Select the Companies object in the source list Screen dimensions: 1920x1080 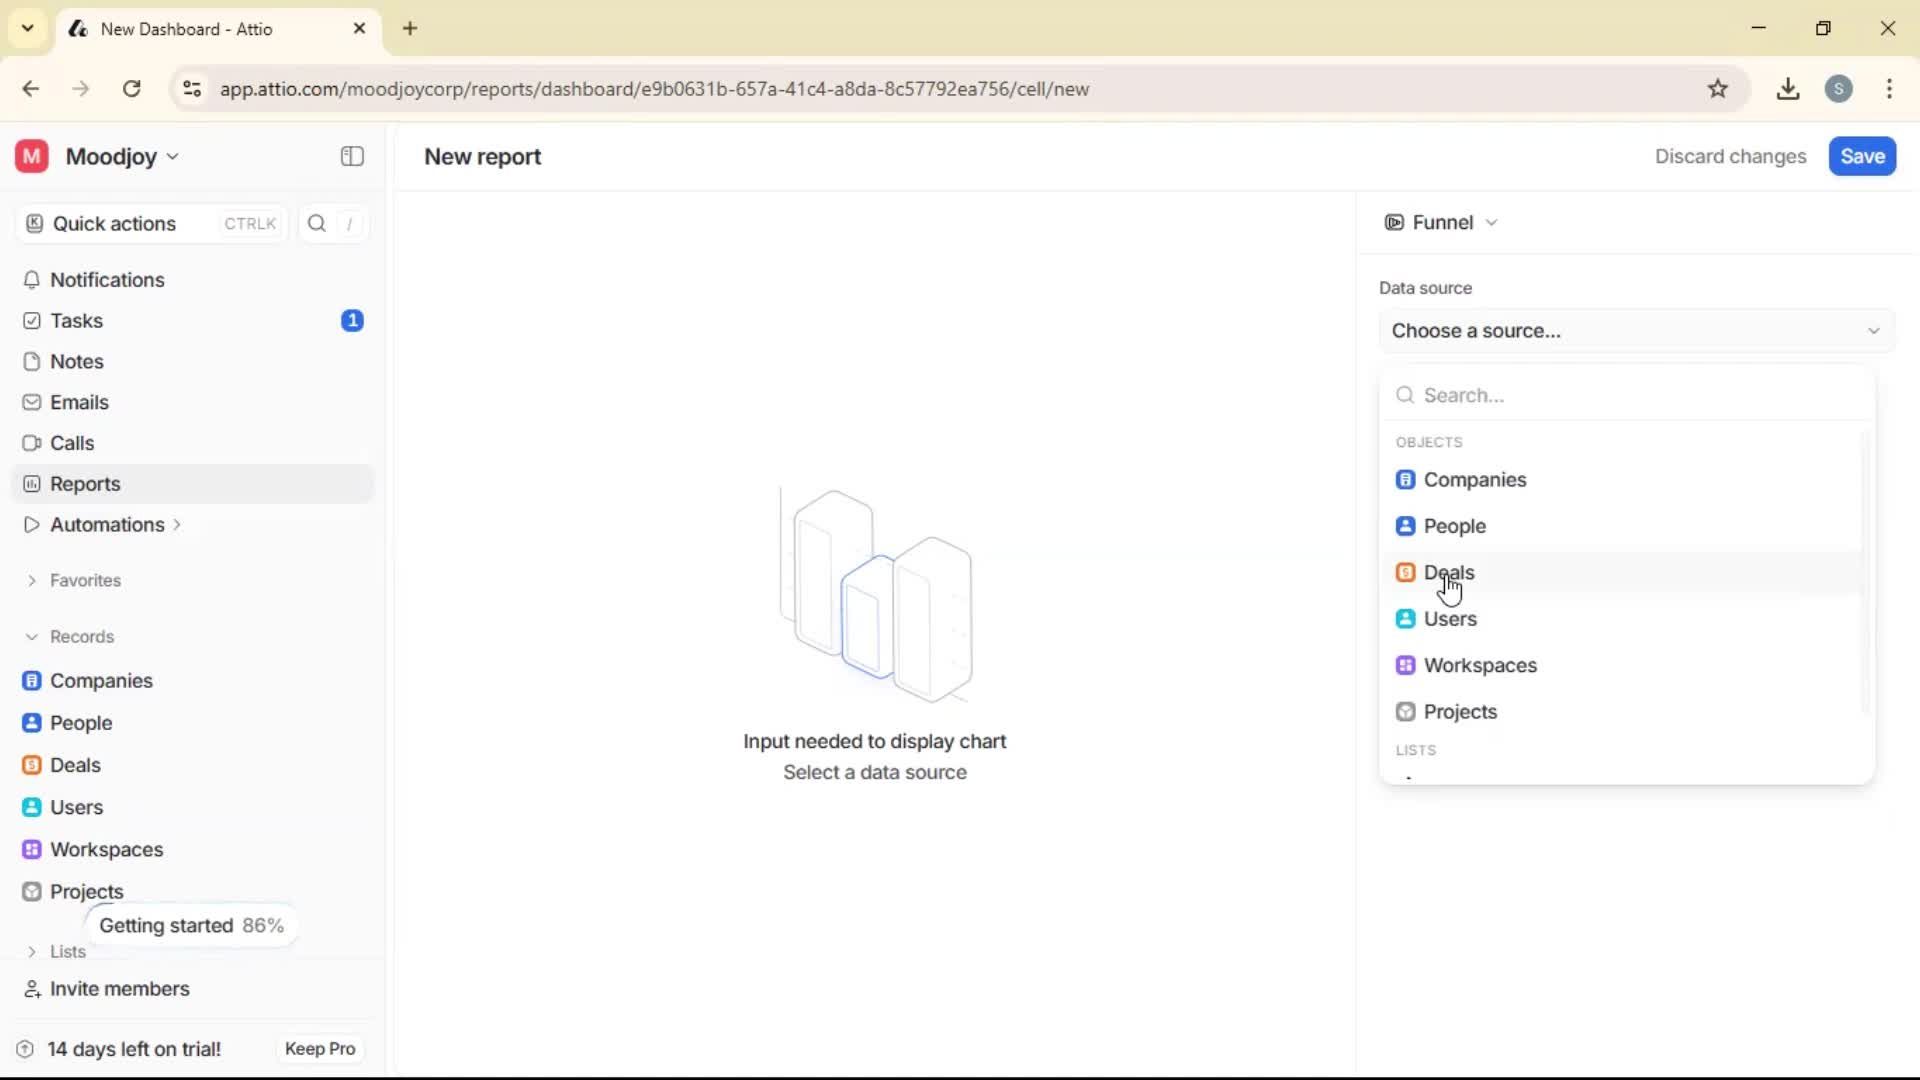click(x=1475, y=479)
